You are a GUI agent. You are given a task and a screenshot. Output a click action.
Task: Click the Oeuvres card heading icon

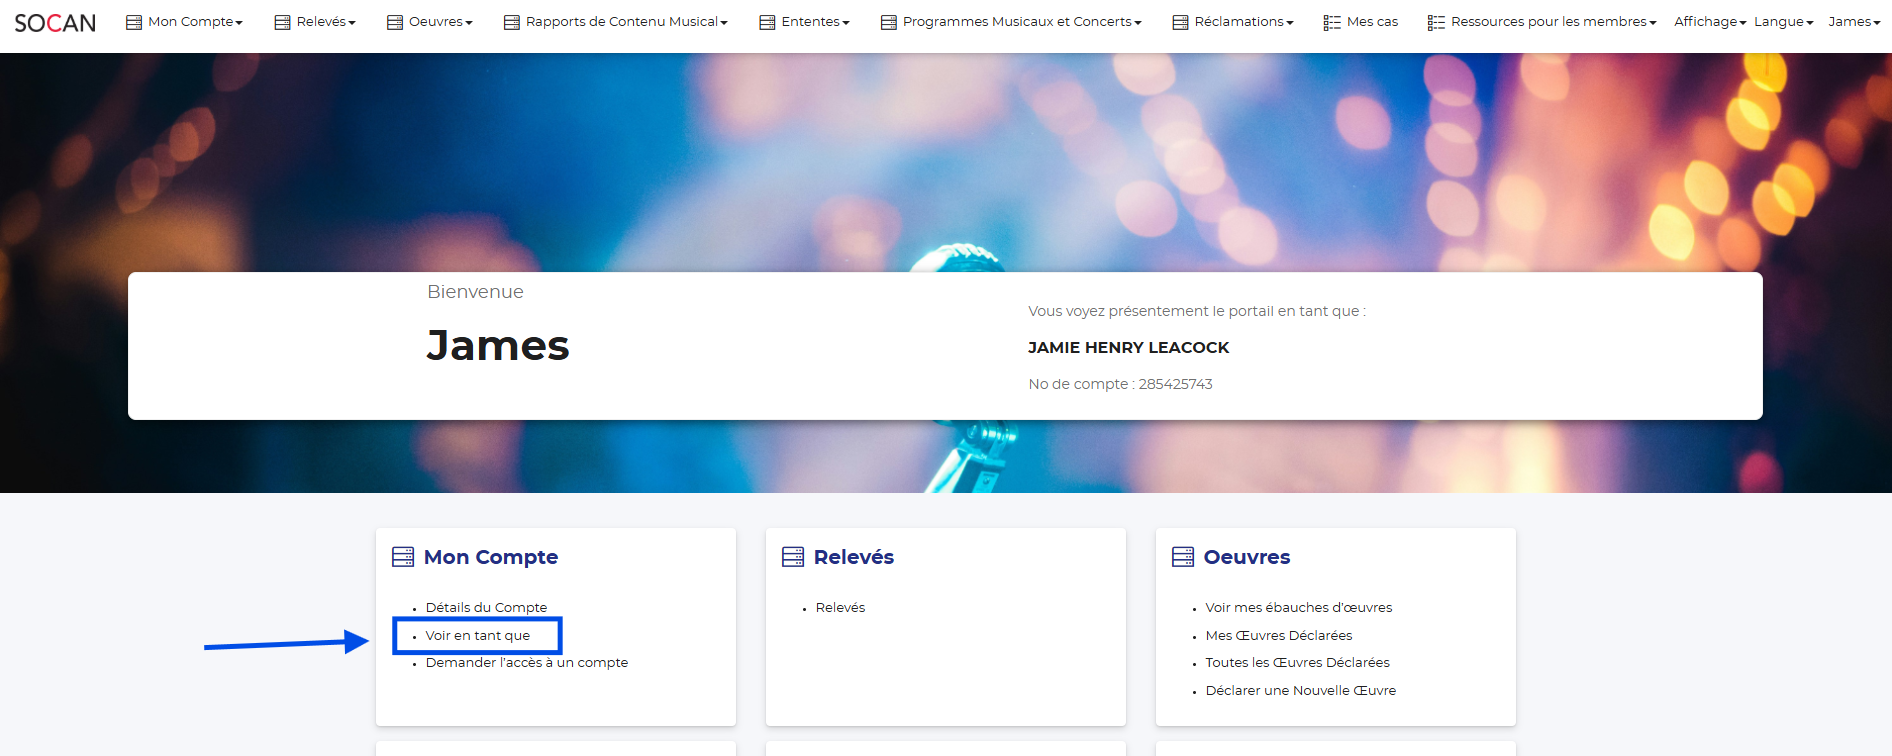click(1183, 557)
